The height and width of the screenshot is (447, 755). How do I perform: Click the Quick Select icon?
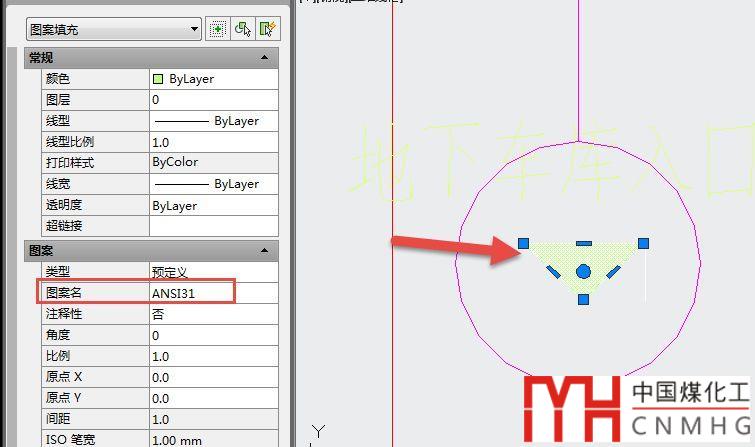click(267, 29)
